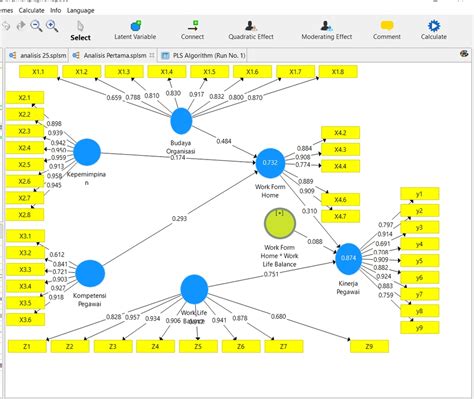Select the Kepemimpinan latent variable circle
474x399 pixels.
click(x=87, y=152)
